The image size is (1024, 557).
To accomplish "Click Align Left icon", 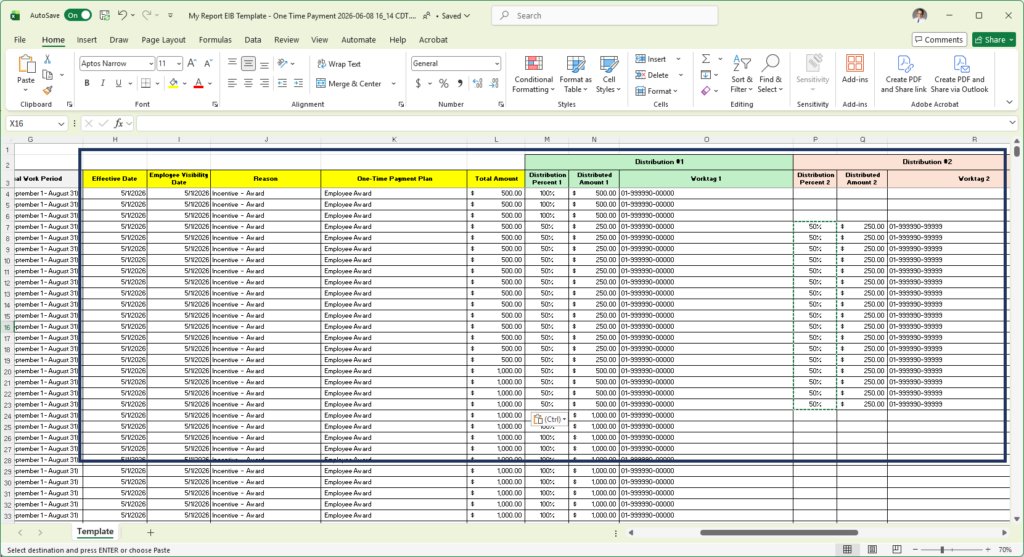I will 232,84.
